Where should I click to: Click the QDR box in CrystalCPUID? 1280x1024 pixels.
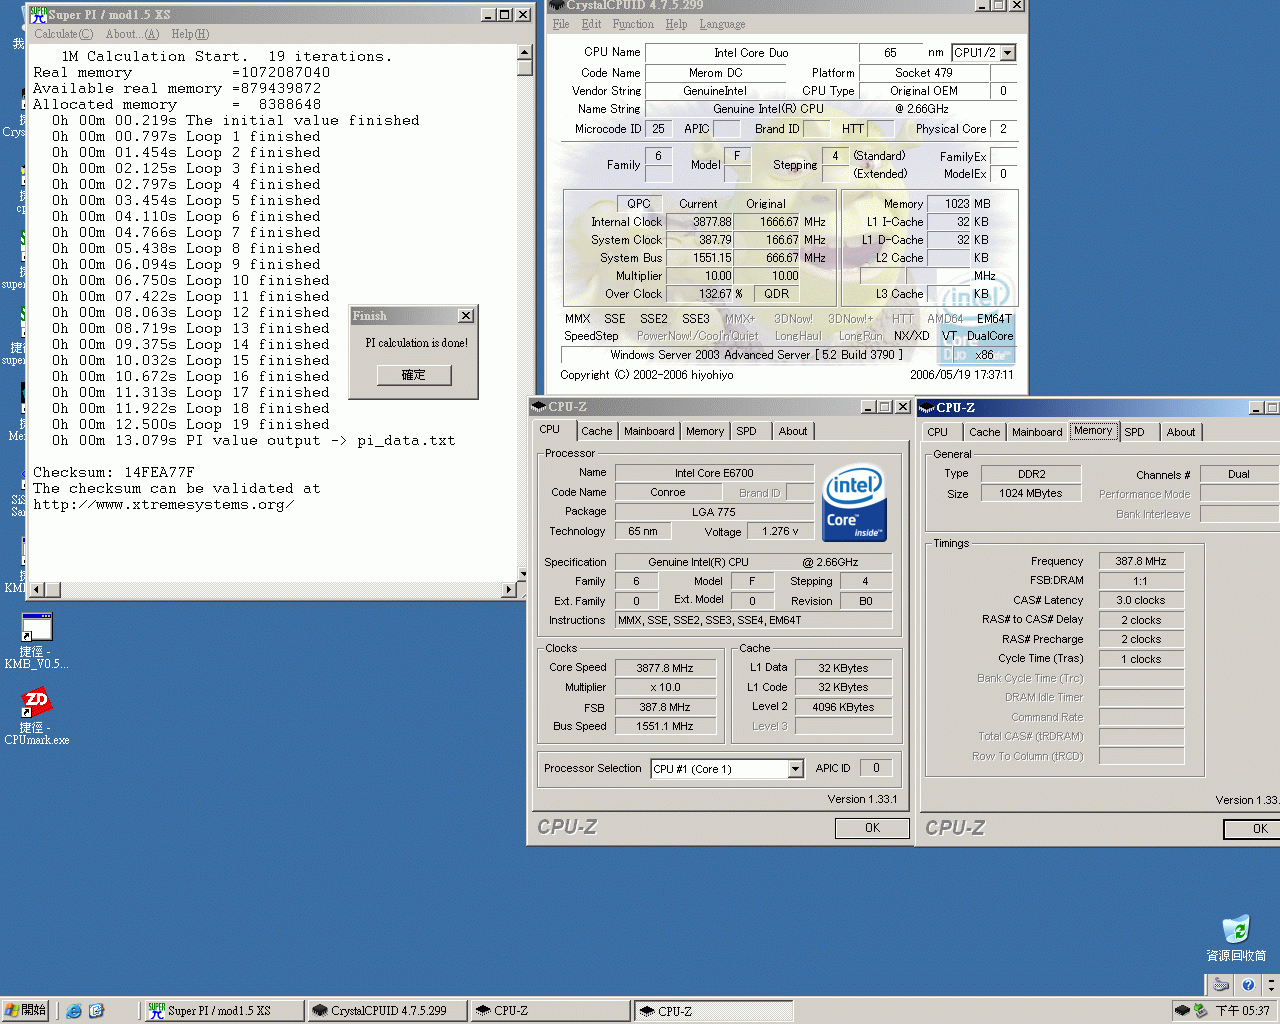(x=777, y=294)
